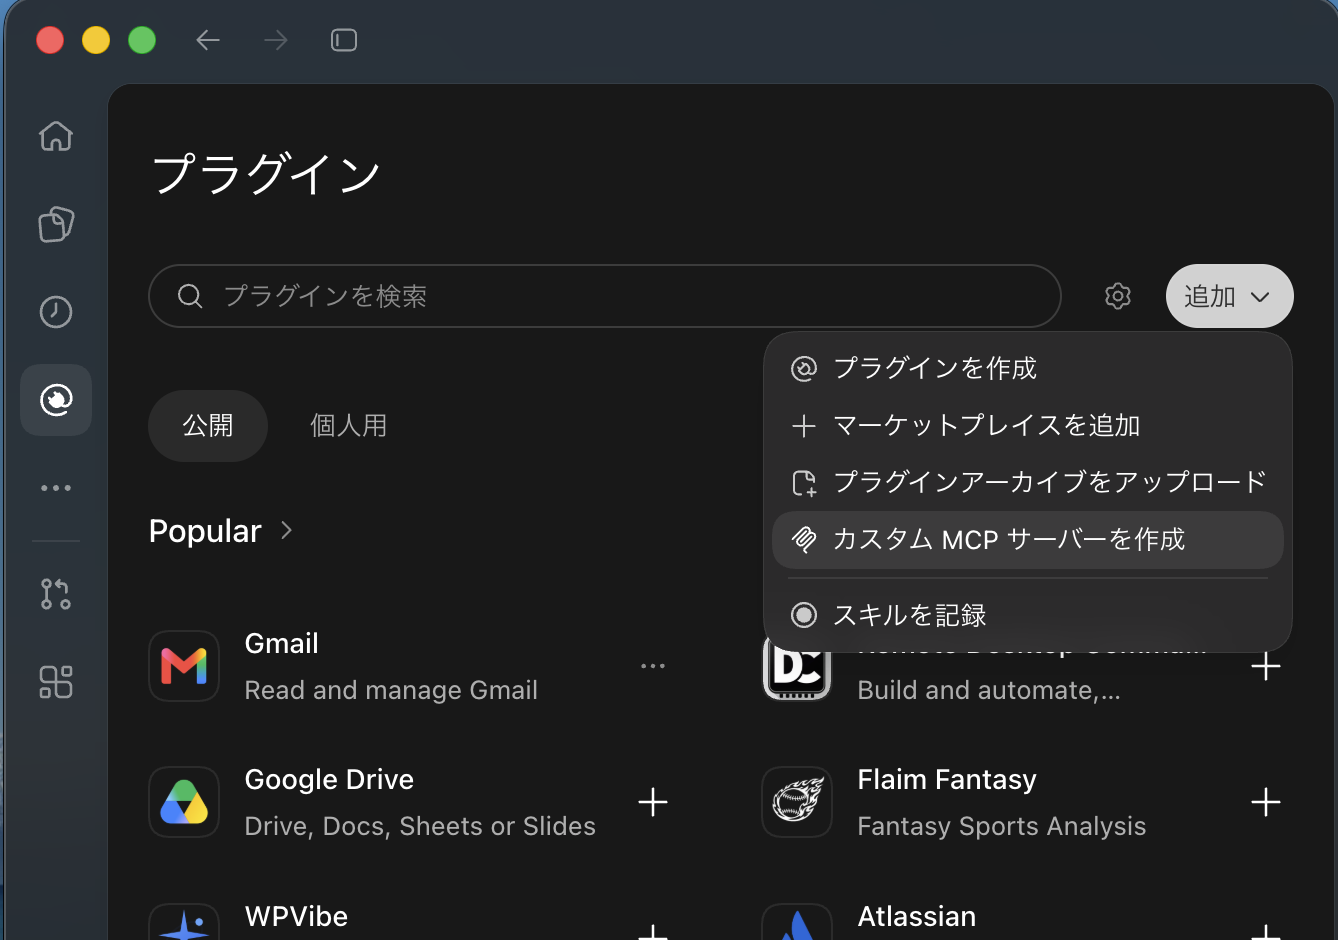Go back with the left arrow

[208, 40]
